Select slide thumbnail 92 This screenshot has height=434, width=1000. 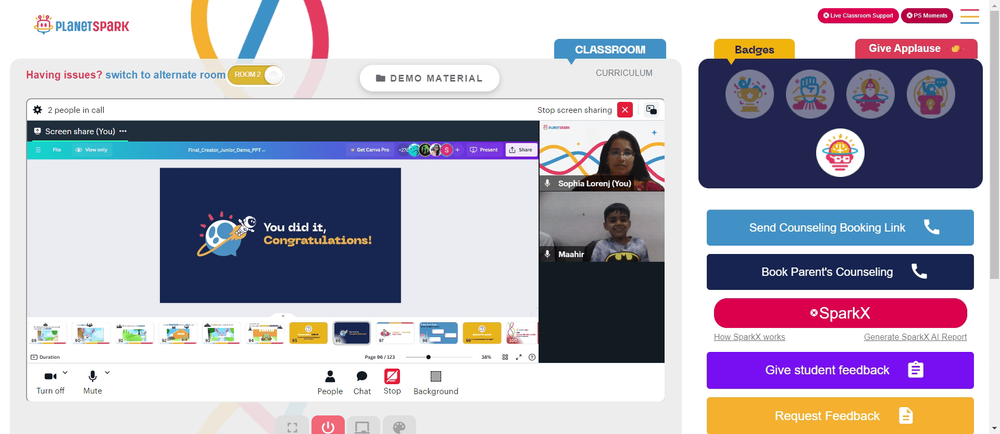(178, 333)
